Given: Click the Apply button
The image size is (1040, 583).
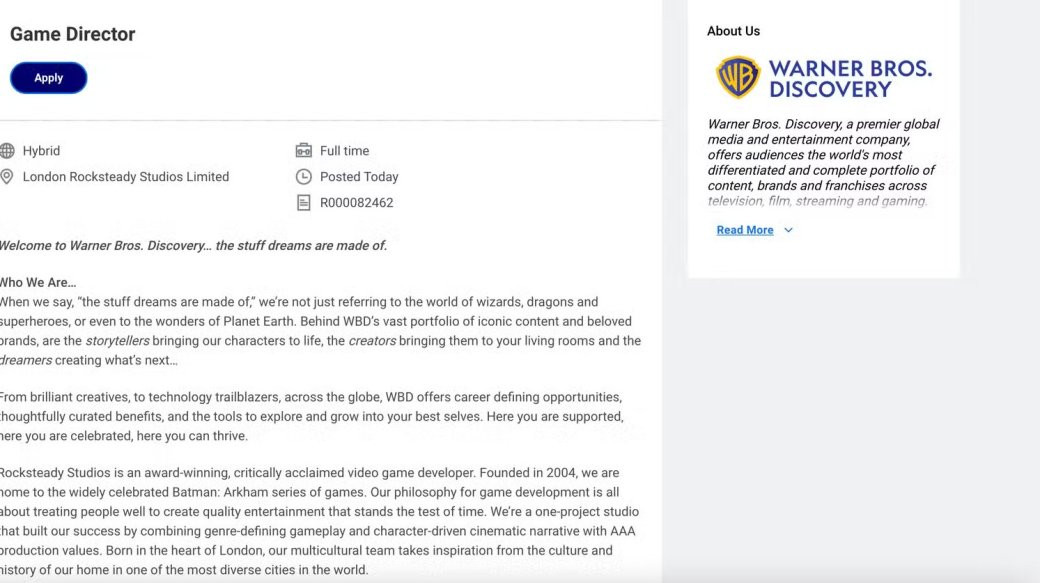Looking at the screenshot, I should tap(48, 78).
